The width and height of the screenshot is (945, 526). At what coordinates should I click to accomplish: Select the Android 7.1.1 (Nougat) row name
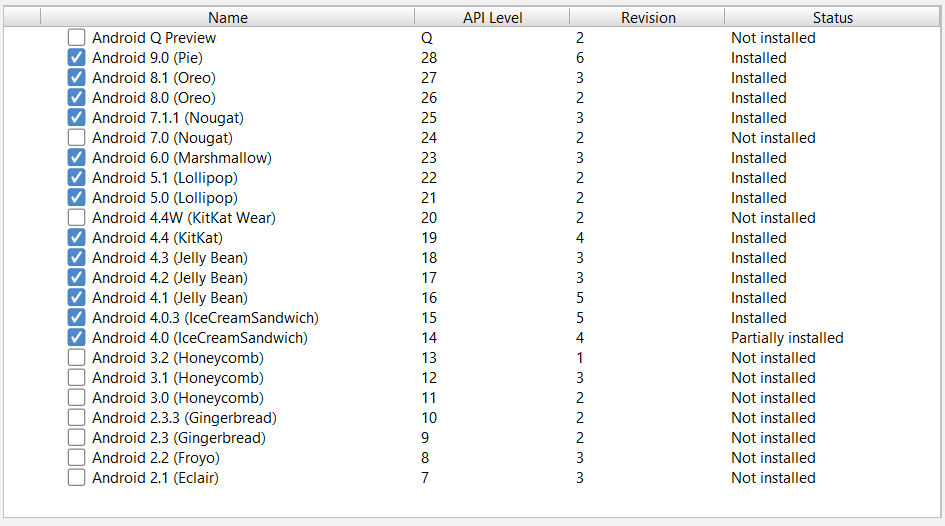[x=167, y=118]
